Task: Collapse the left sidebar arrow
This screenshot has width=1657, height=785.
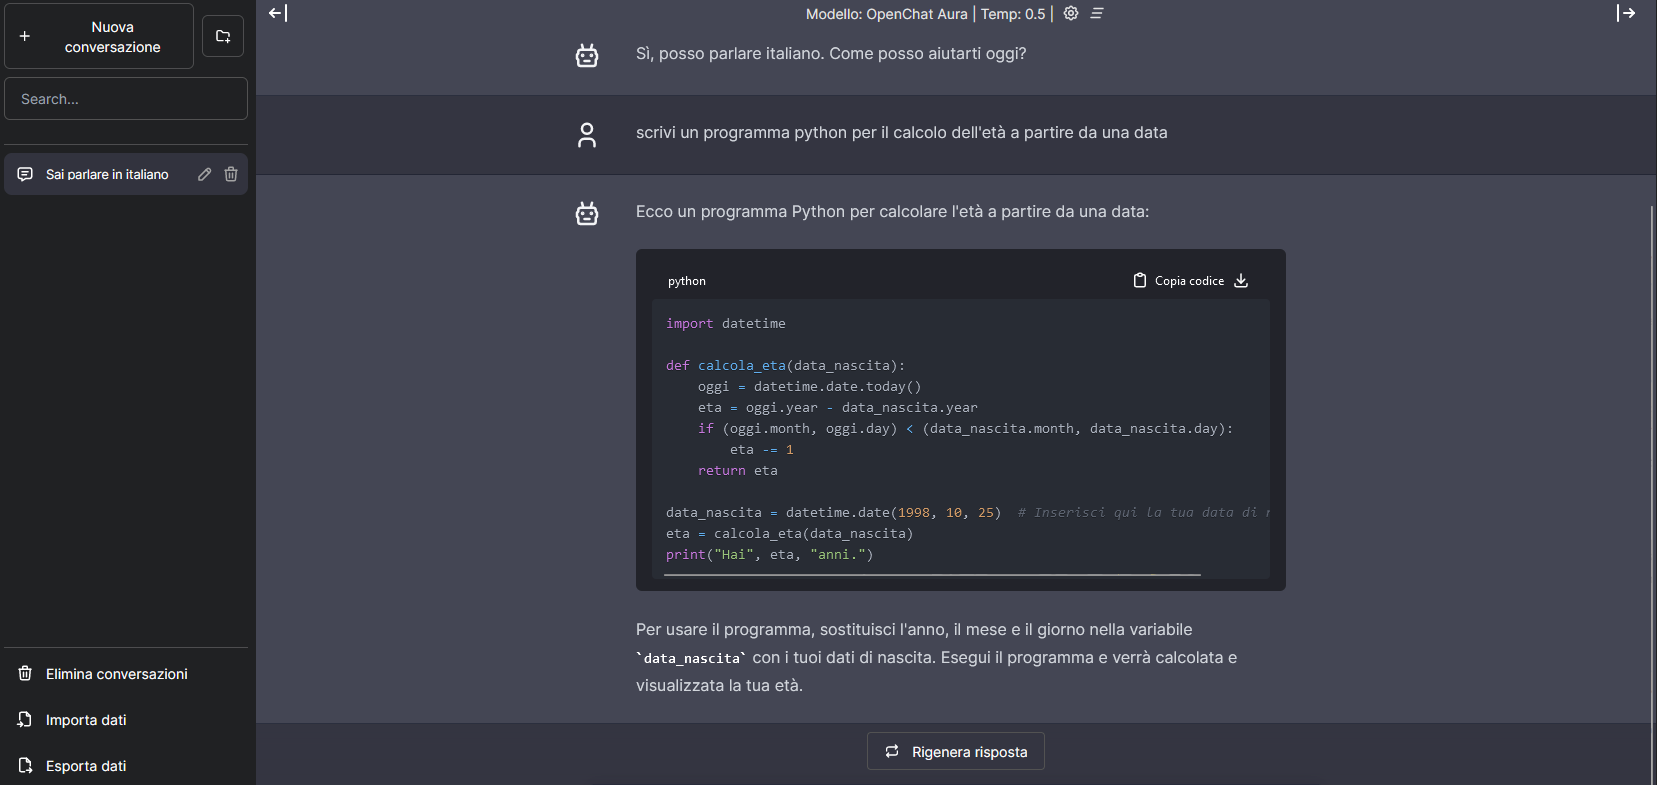Action: point(278,13)
